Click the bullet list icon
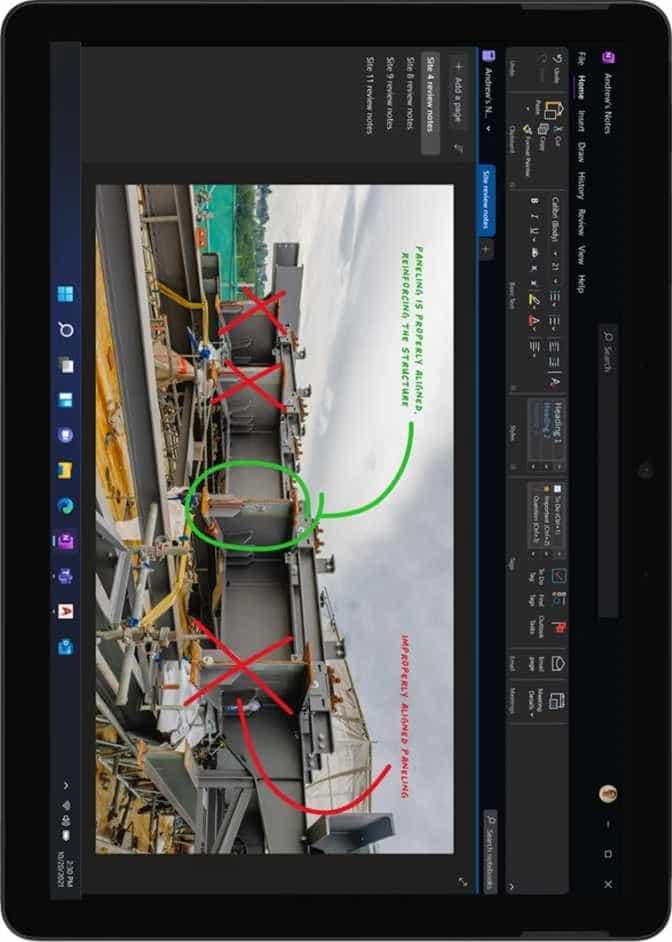The image size is (672, 942). pyautogui.click(x=555, y=297)
